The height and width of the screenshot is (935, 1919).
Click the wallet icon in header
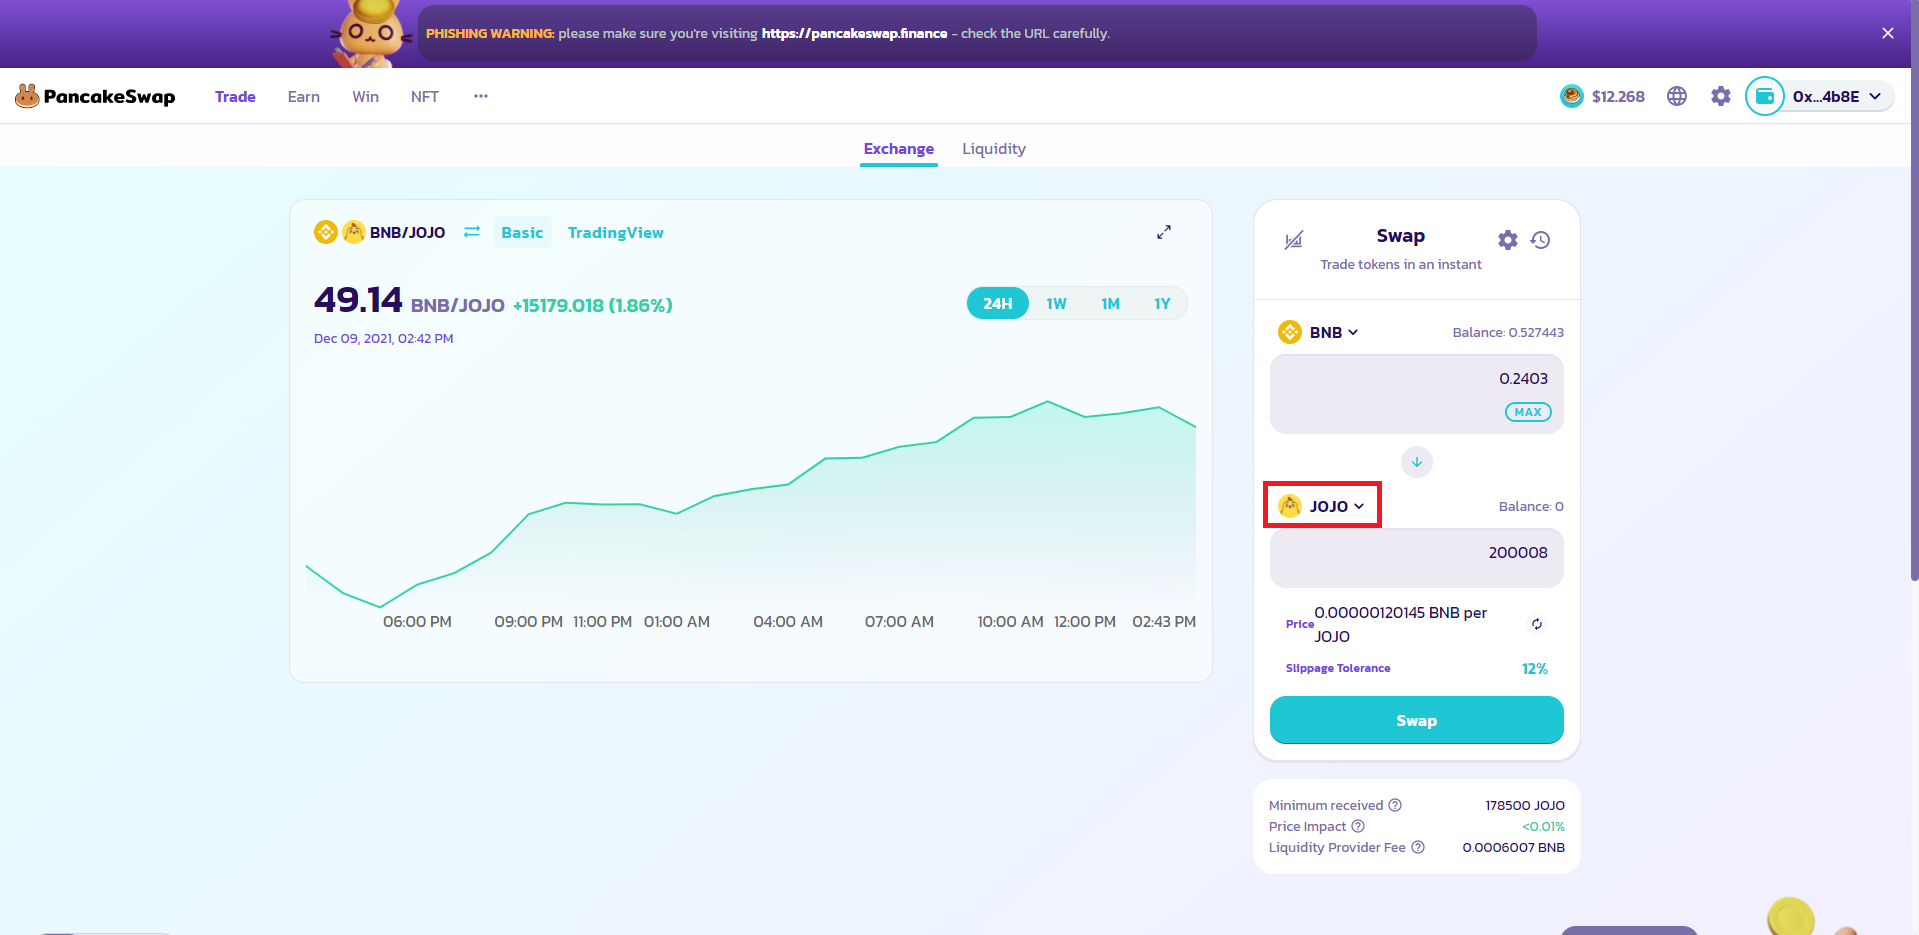(1765, 96)
